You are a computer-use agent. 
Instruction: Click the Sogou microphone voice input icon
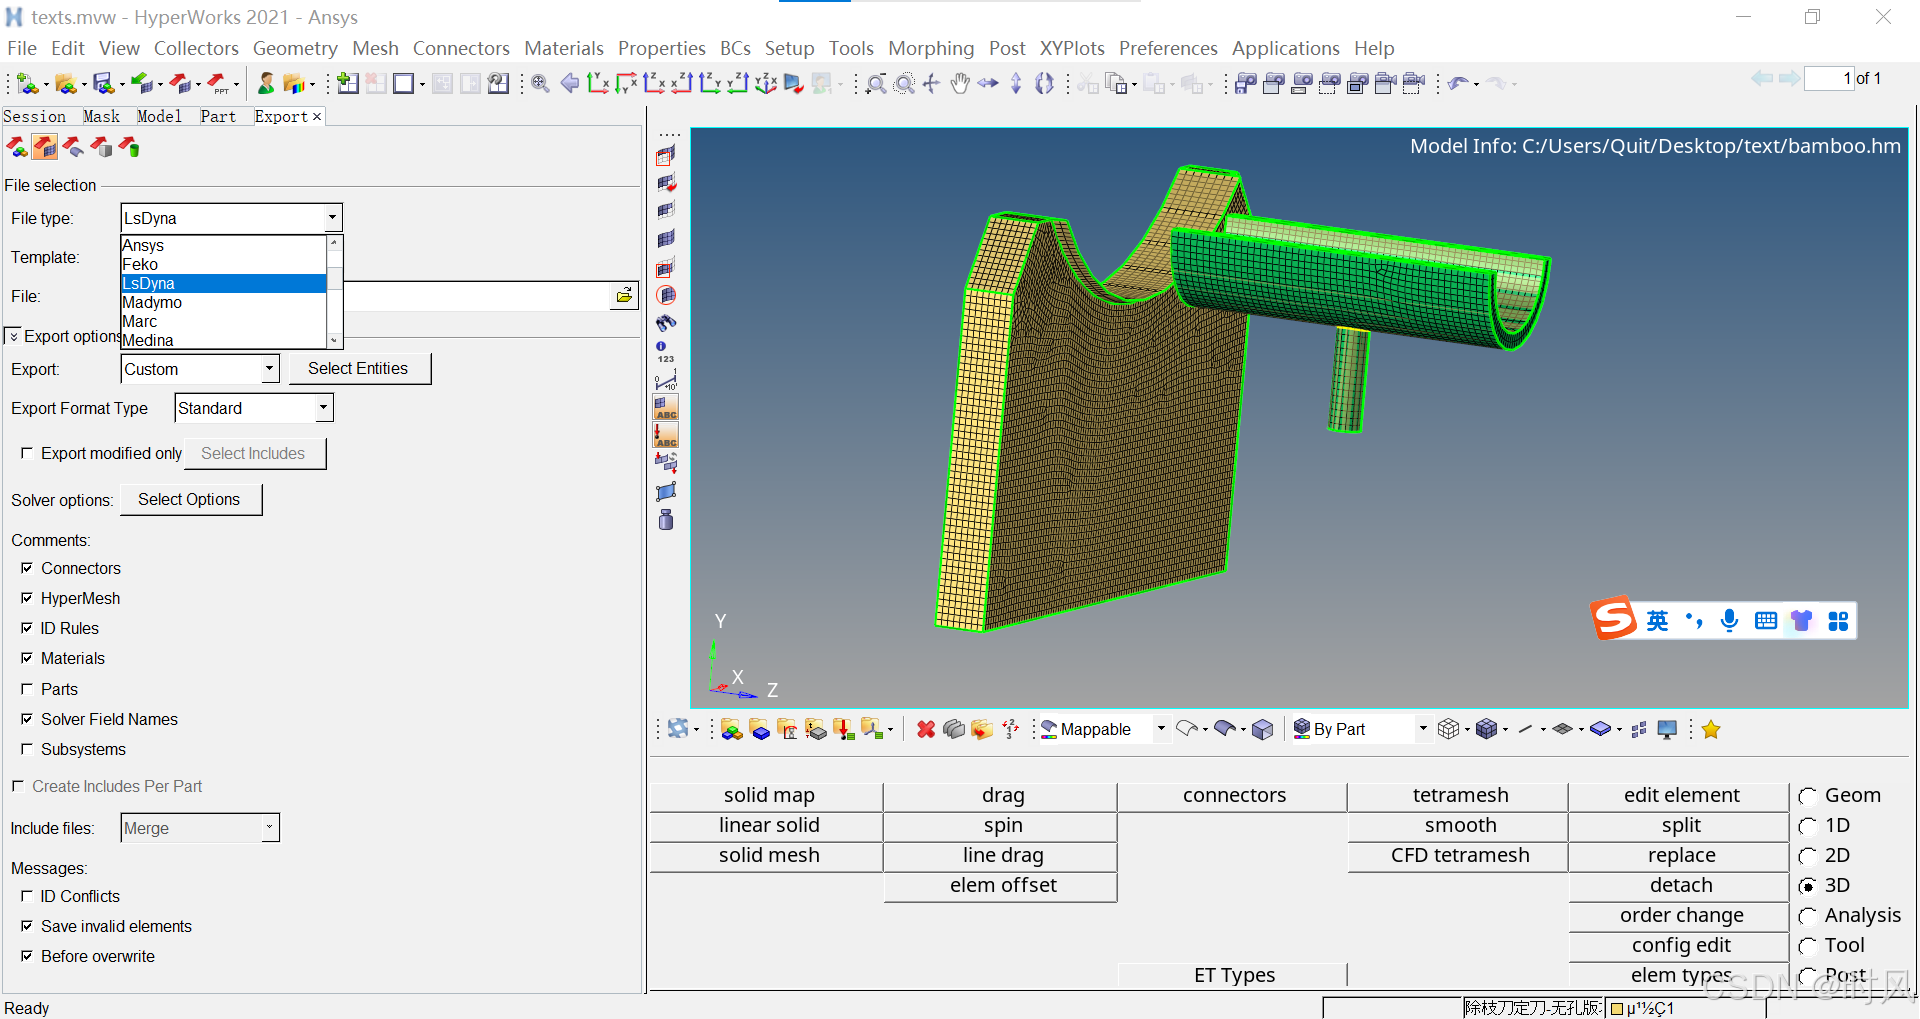click(1729, 621)
